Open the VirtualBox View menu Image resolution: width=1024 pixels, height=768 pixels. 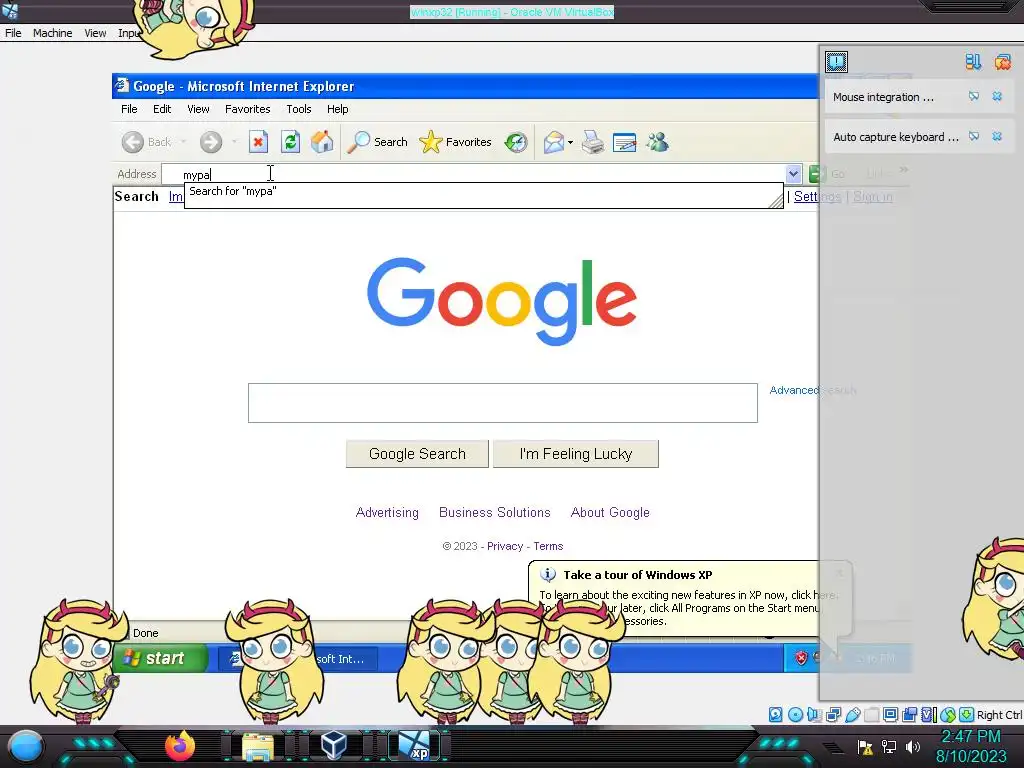pos(95,33)
